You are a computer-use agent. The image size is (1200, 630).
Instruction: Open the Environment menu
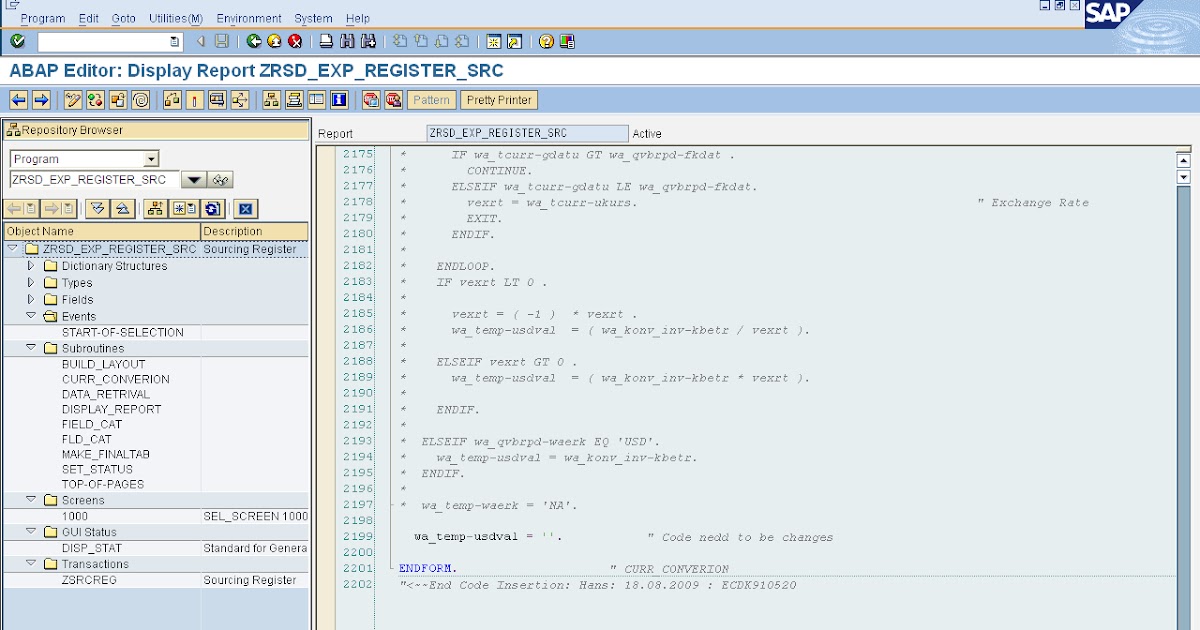click(249, 18)
